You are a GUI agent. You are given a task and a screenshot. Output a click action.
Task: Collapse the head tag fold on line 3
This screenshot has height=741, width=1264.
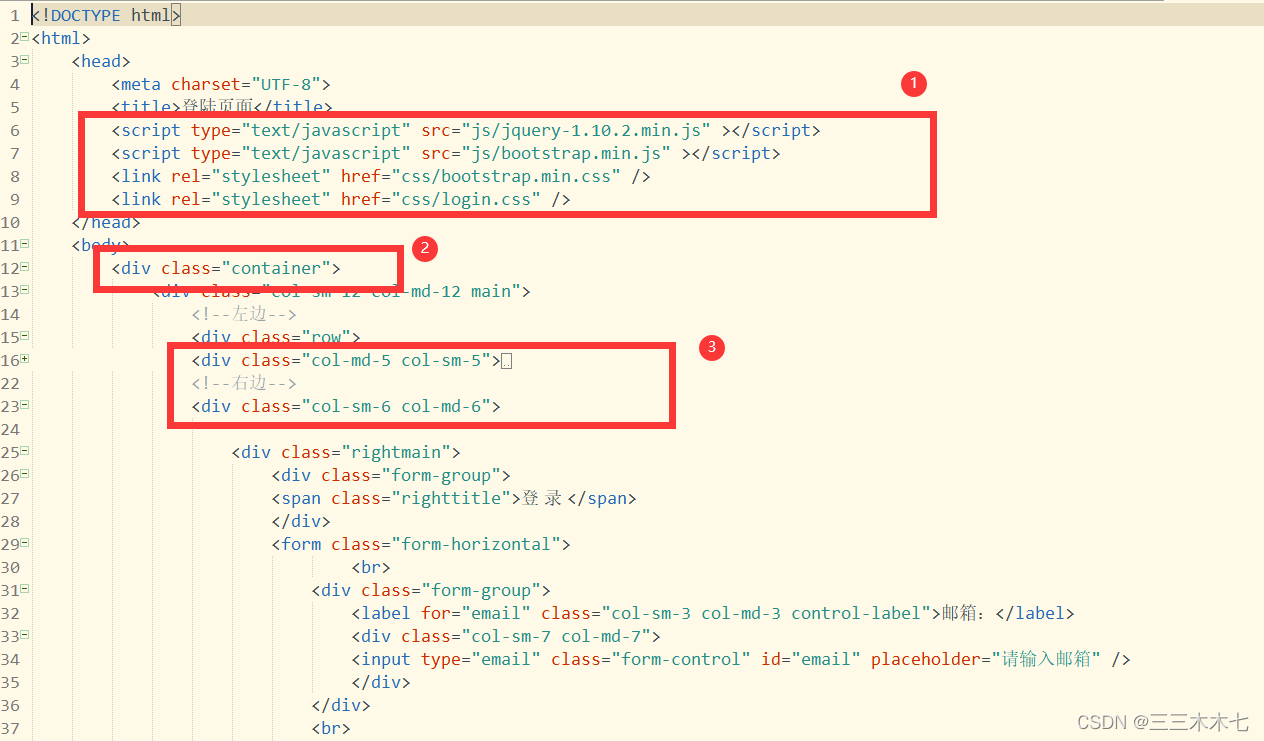tap(24, 61)
